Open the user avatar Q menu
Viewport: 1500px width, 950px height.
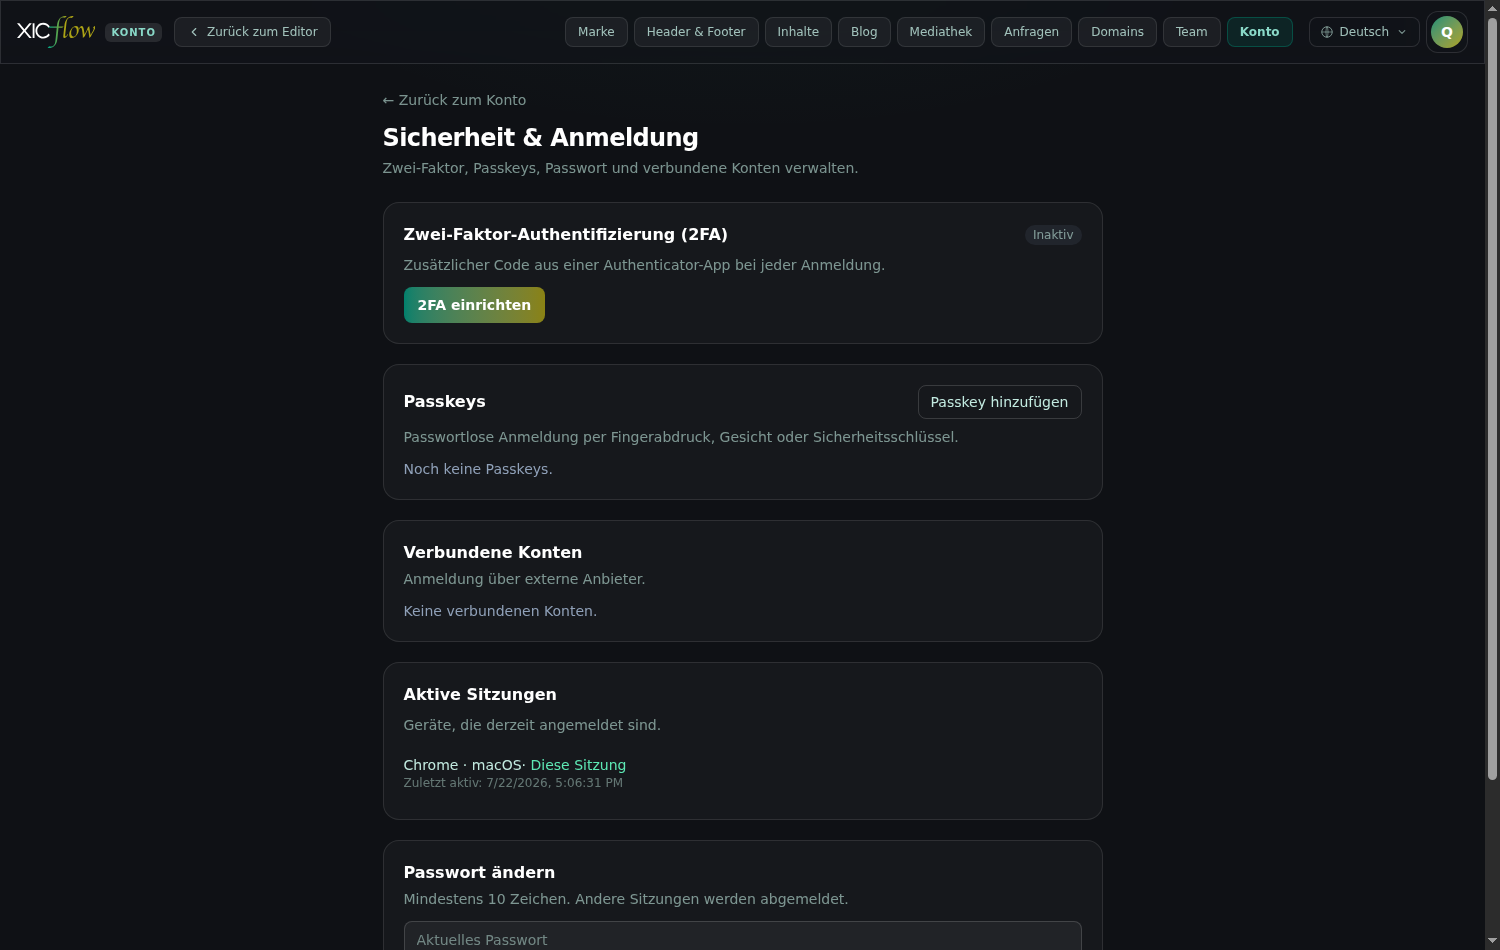tap(1446, 32)
